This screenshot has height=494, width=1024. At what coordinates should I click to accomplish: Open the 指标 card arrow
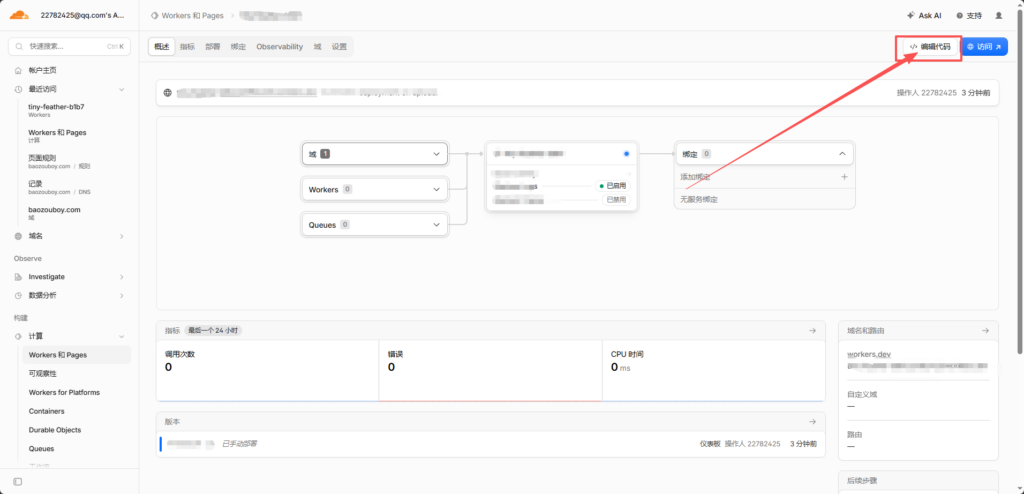(x=812, y=331)
